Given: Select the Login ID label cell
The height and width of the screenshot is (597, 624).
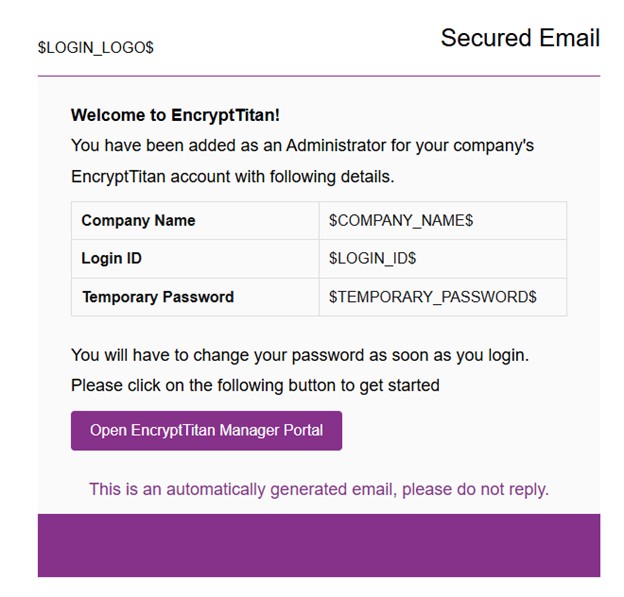Looking at the screenshot, I should coord(195,259).
